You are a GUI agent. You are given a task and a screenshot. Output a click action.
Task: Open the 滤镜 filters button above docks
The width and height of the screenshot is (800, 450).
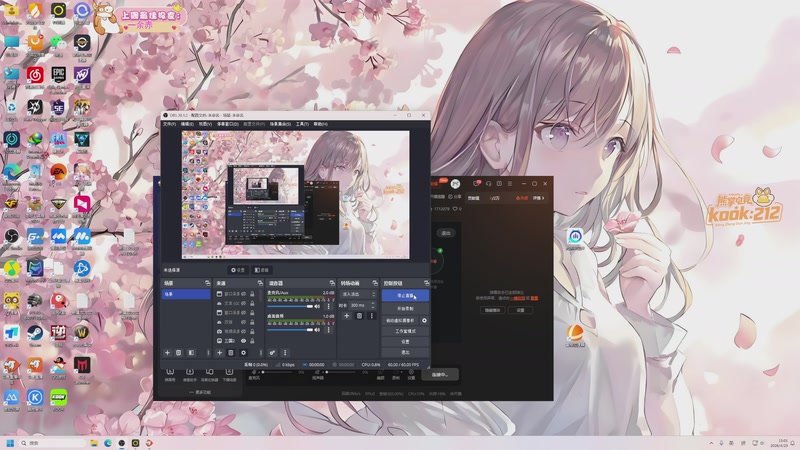click(x=262, y=270)
